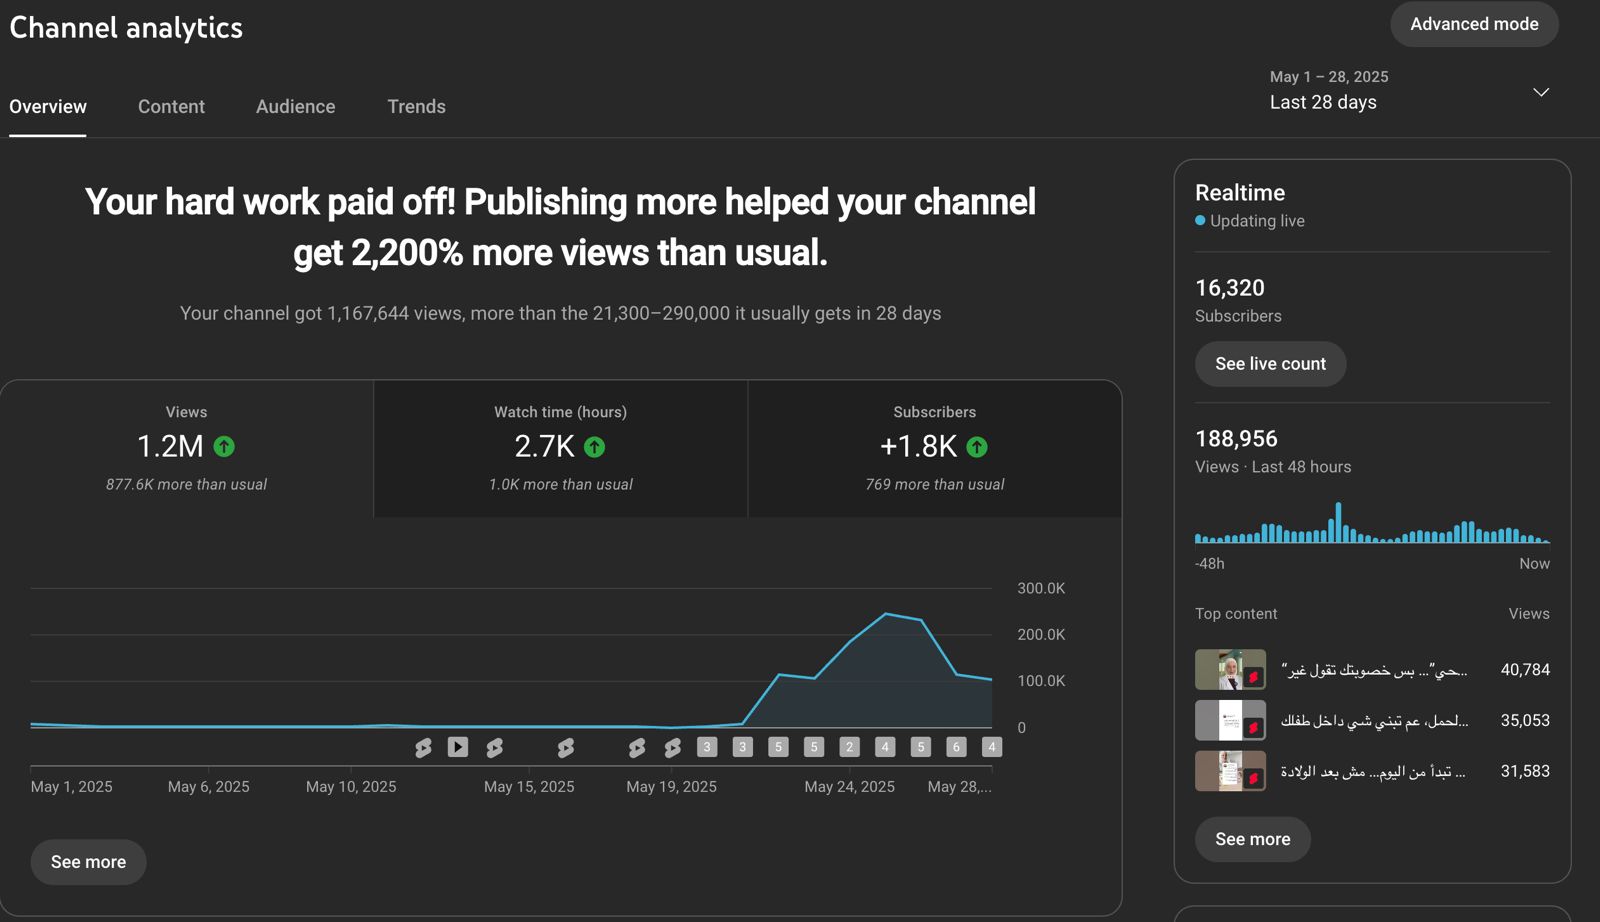The image size is (1600, 922).
Task: Click the green up-arrow beside +1.8K subscribers
Action: point(977,447)
